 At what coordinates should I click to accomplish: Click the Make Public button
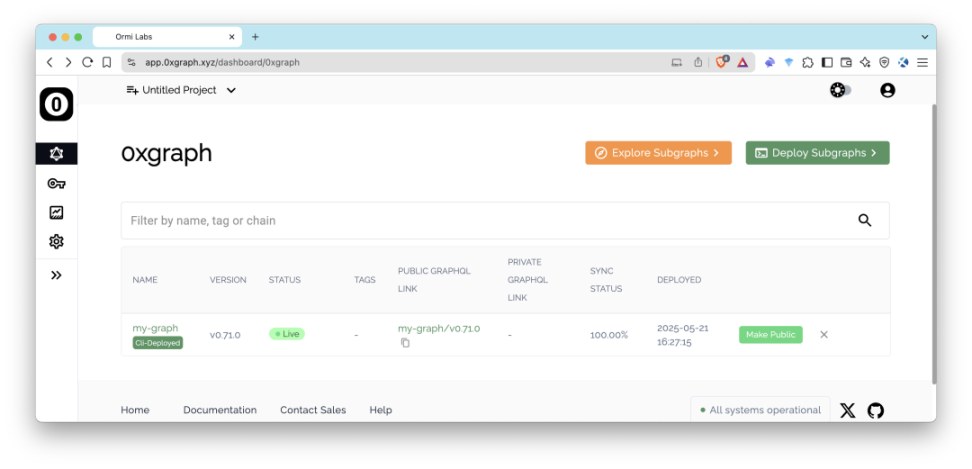pos(771,335)
